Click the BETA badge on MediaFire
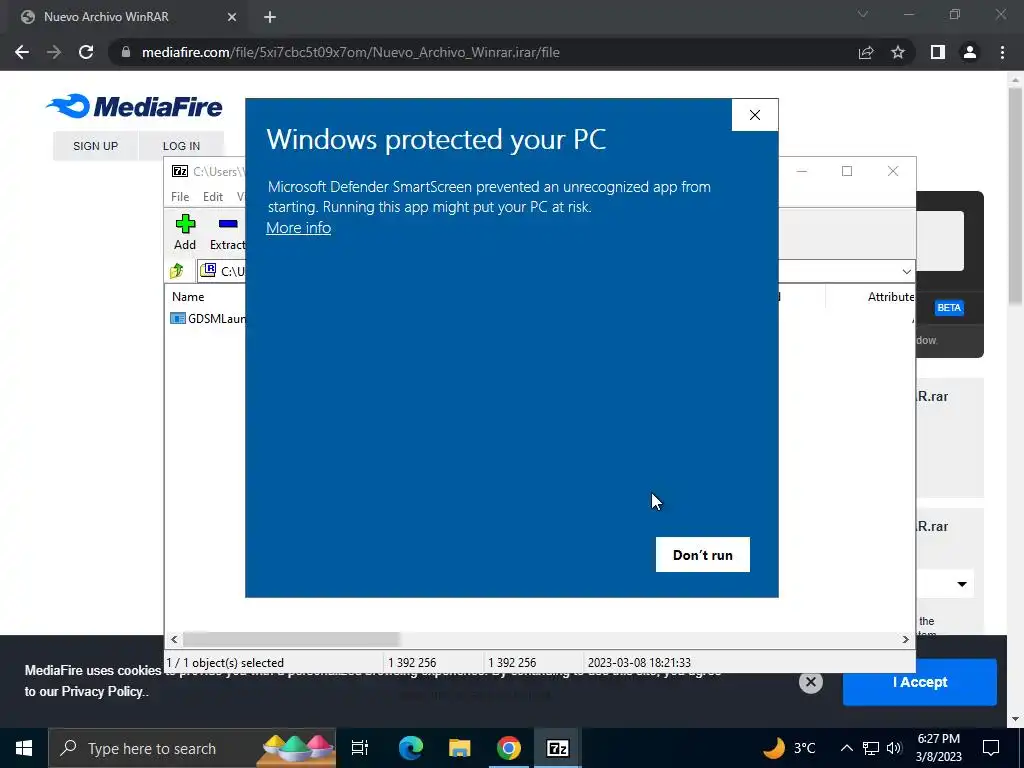 point(949,308)
